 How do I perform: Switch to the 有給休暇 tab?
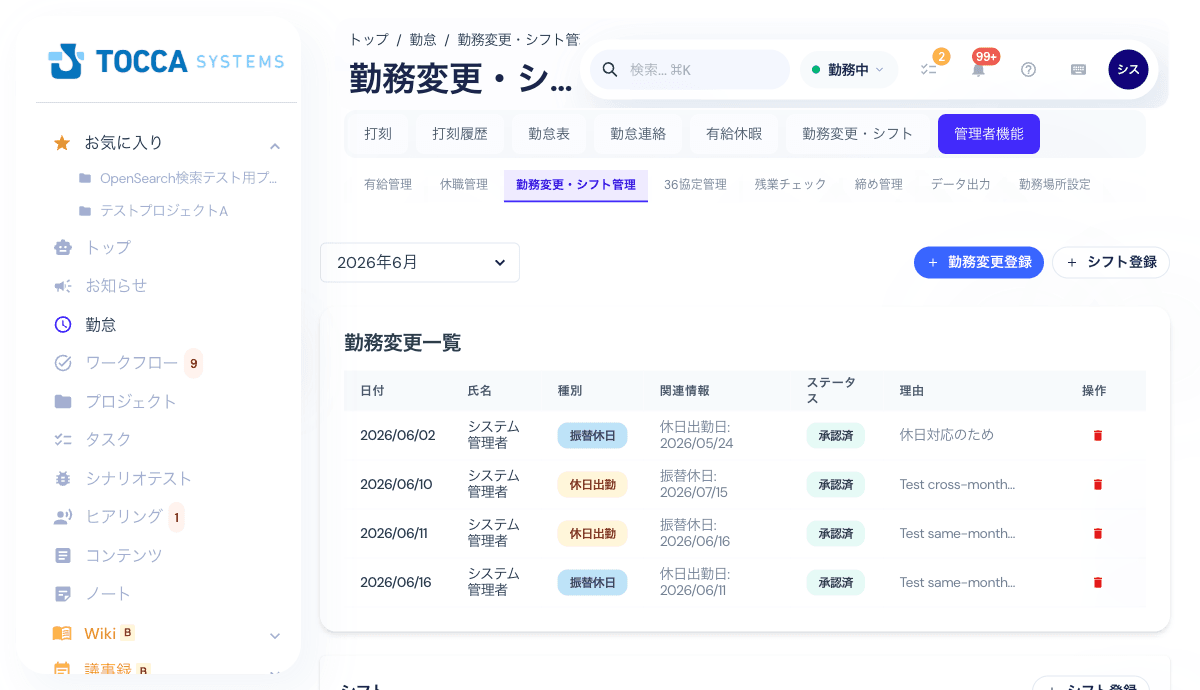(x=734, y=134)
